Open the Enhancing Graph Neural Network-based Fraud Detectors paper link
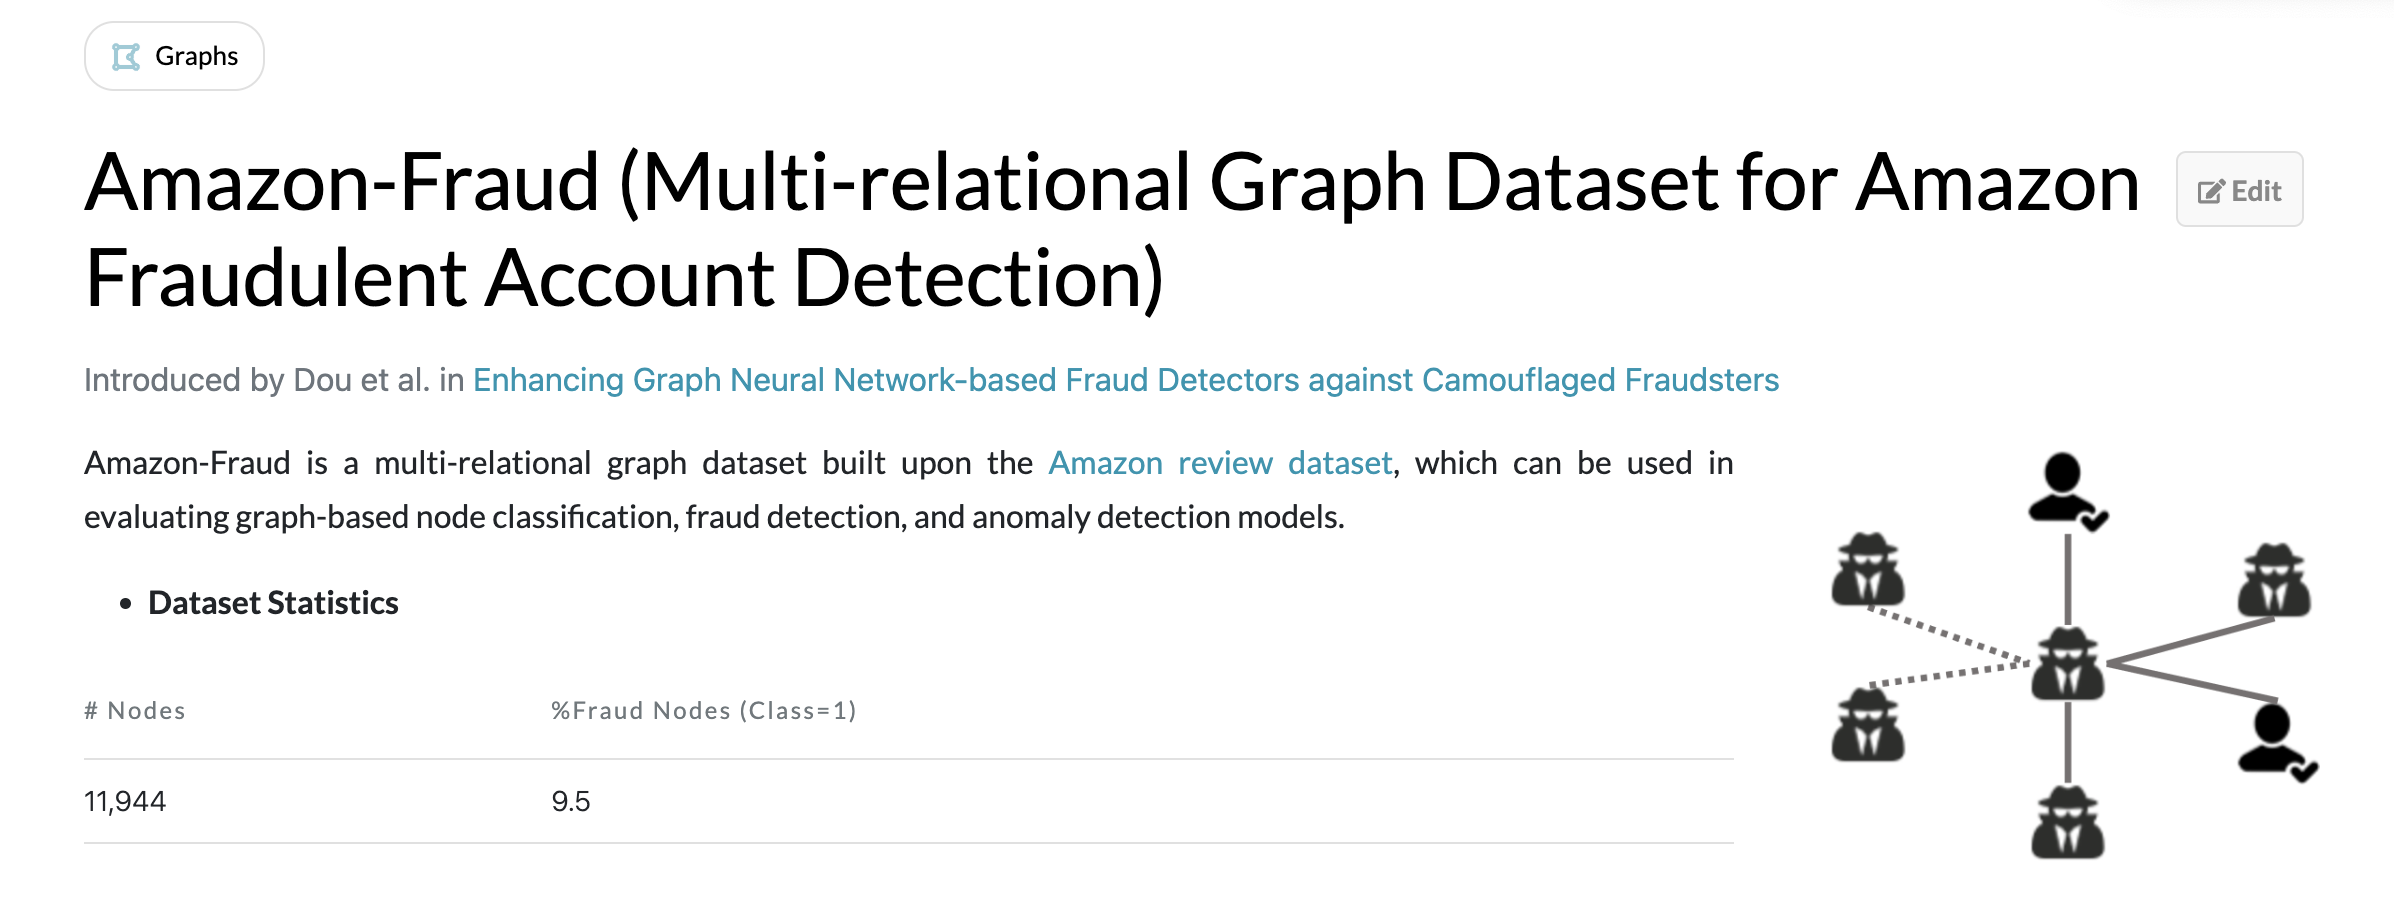 (1126, 380)
